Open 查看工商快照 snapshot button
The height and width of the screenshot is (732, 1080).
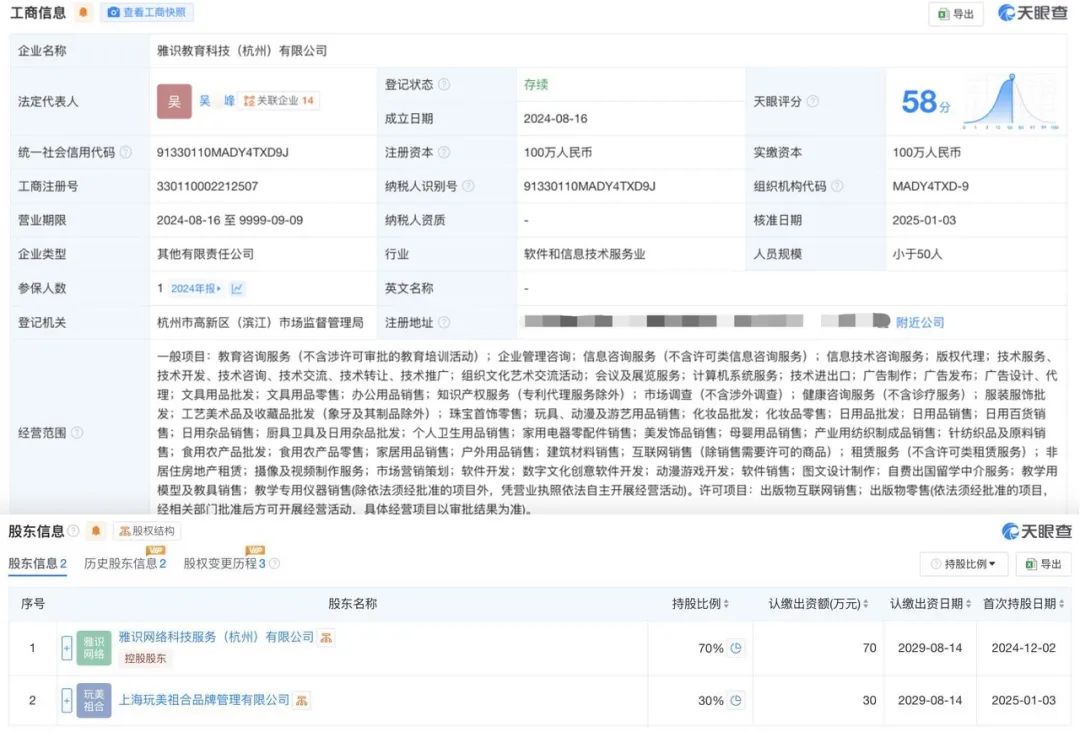147,12
